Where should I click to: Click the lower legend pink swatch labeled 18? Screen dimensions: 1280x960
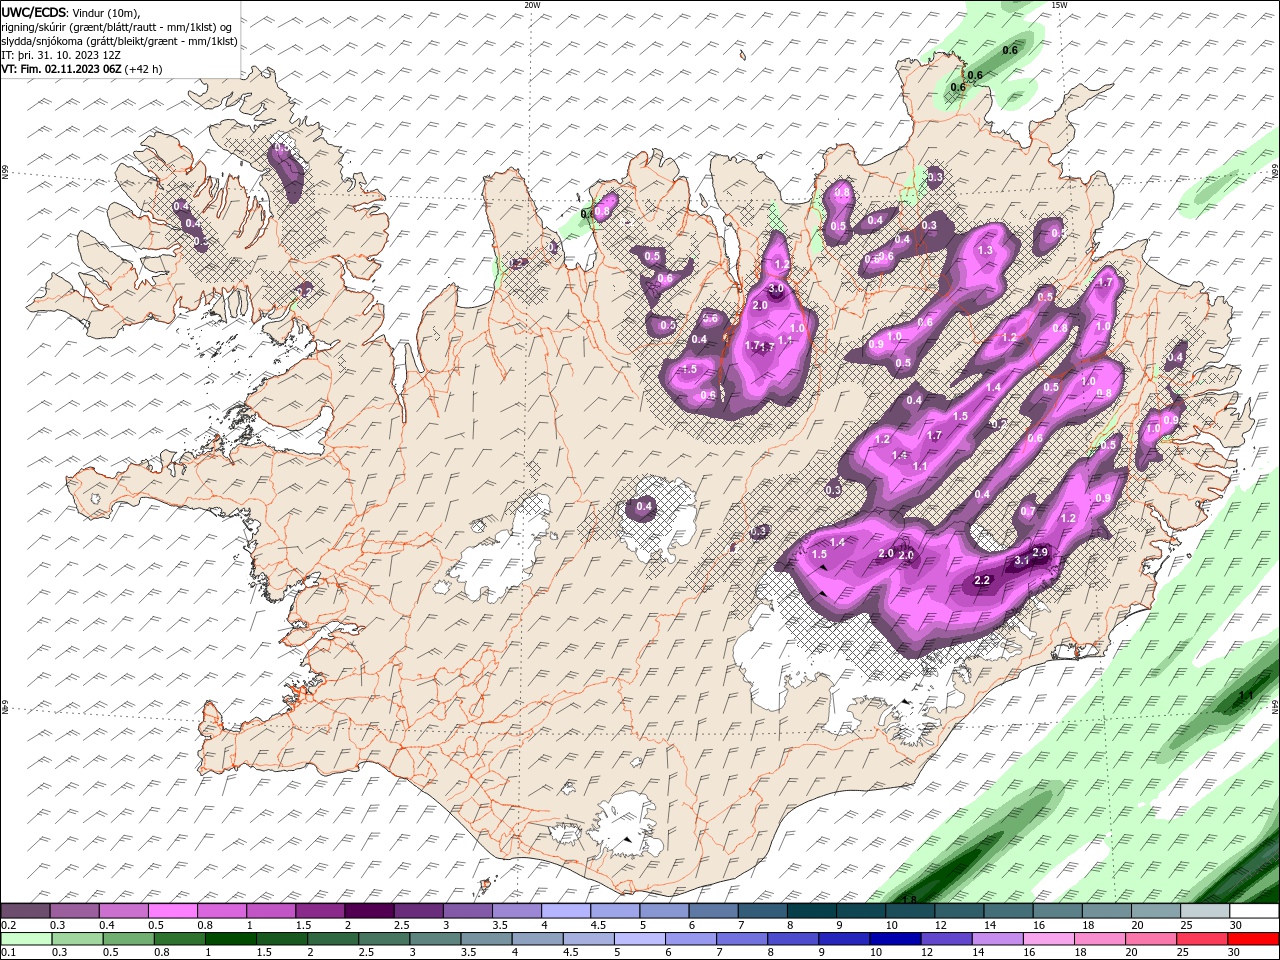(x=1100, y=939)
